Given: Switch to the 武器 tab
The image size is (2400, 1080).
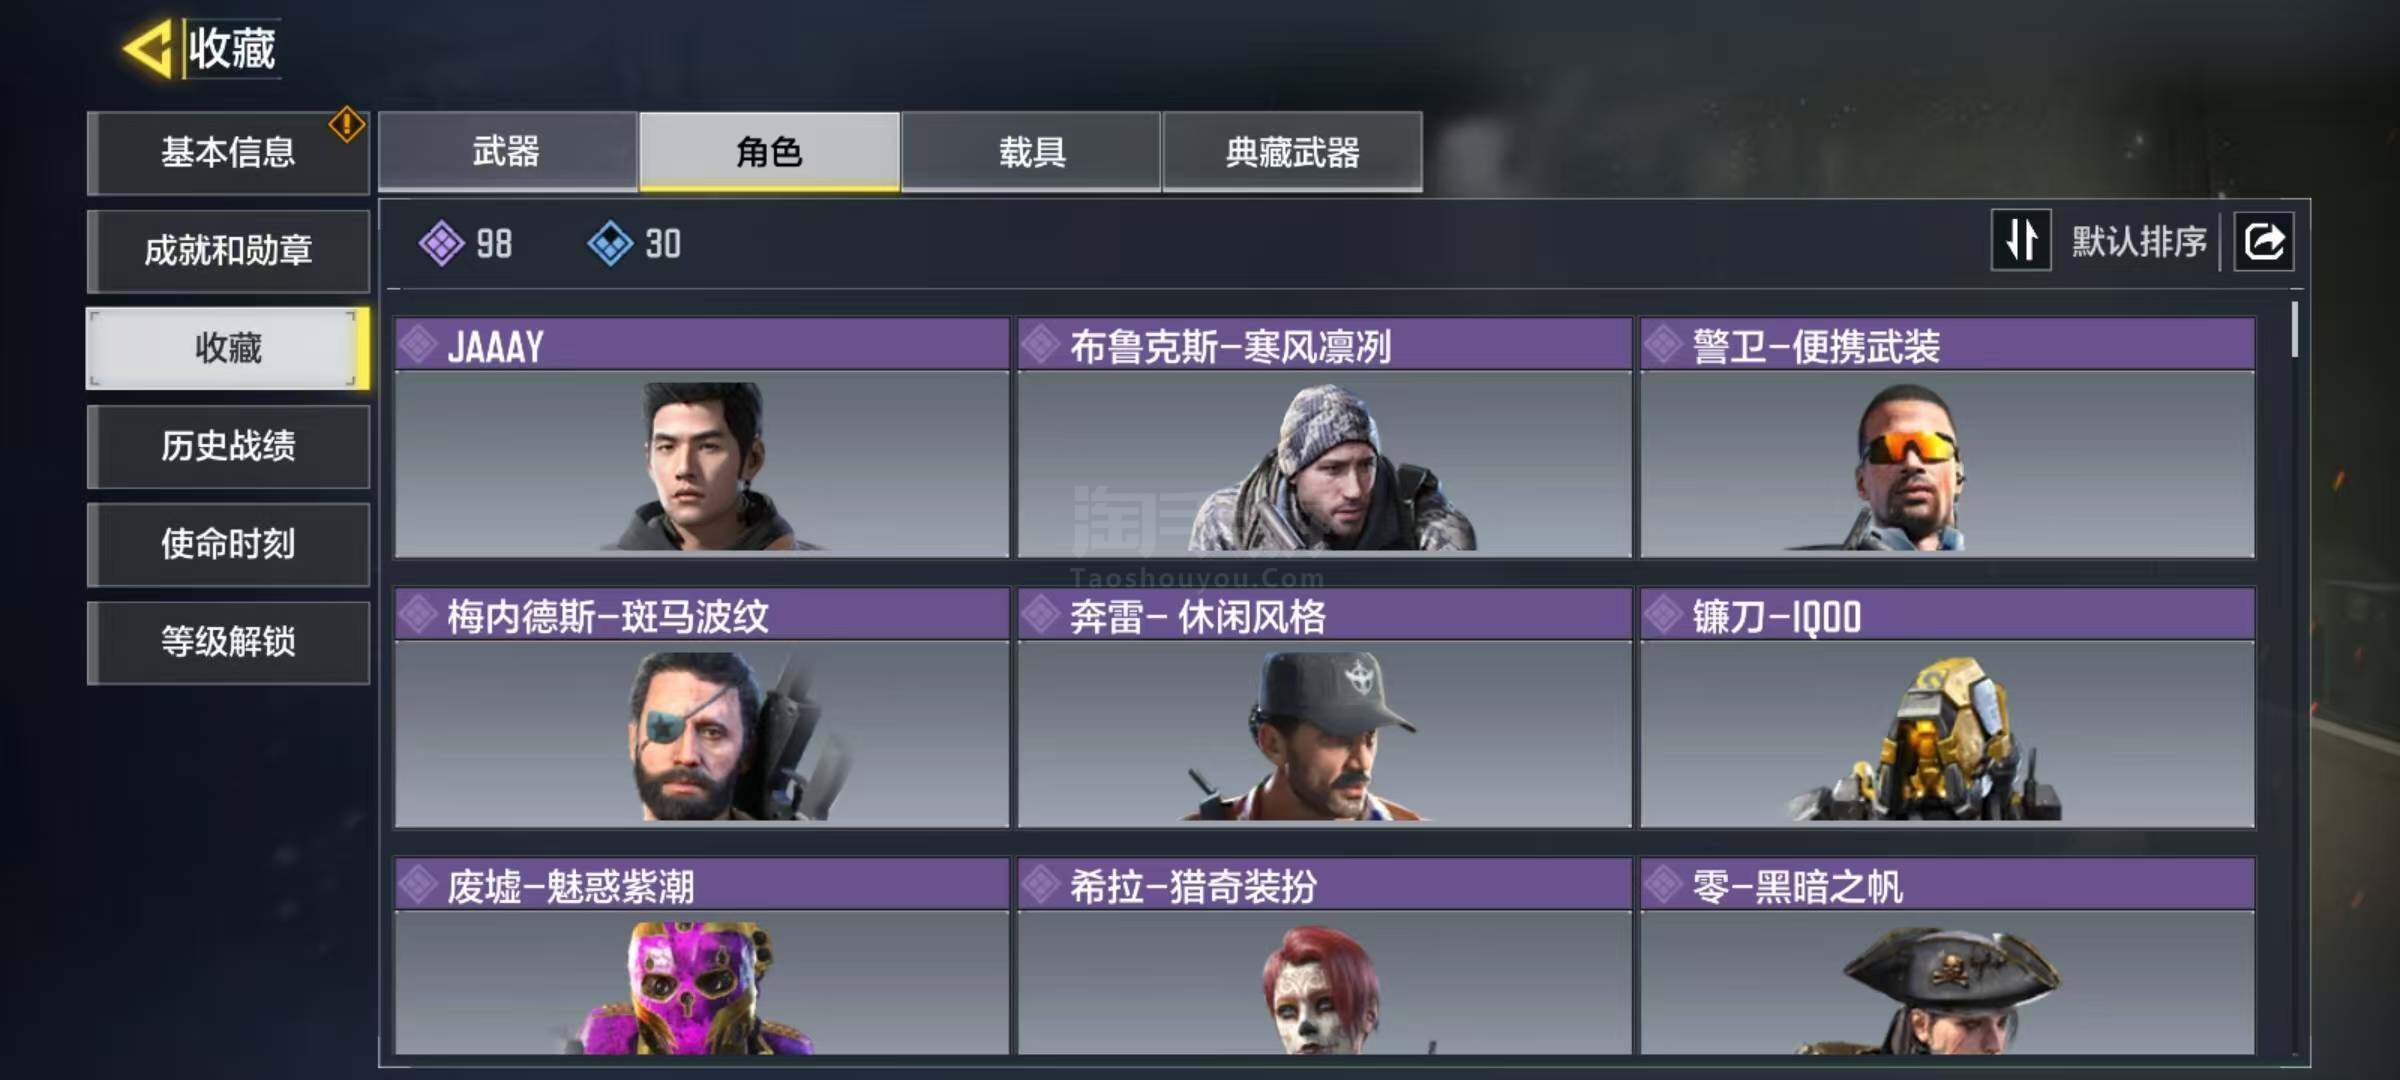Looking at the screenshot, I should (507, 152).
